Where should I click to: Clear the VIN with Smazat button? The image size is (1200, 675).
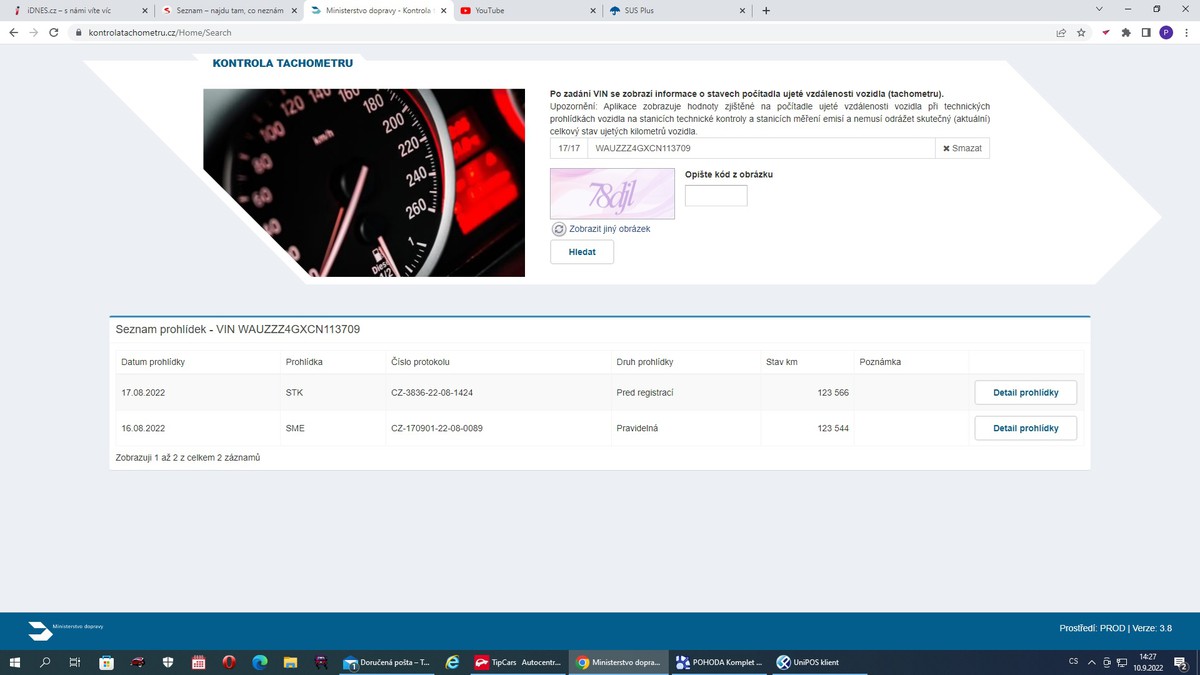pos(962,148)
